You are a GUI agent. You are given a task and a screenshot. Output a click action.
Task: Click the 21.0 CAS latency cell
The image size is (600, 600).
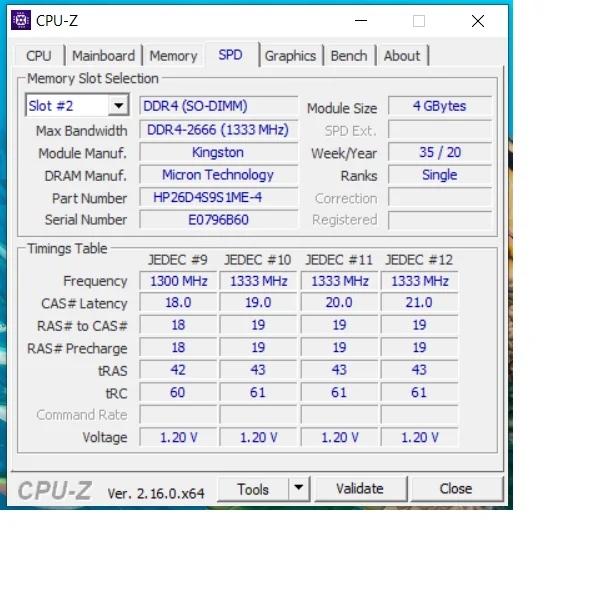419,303
